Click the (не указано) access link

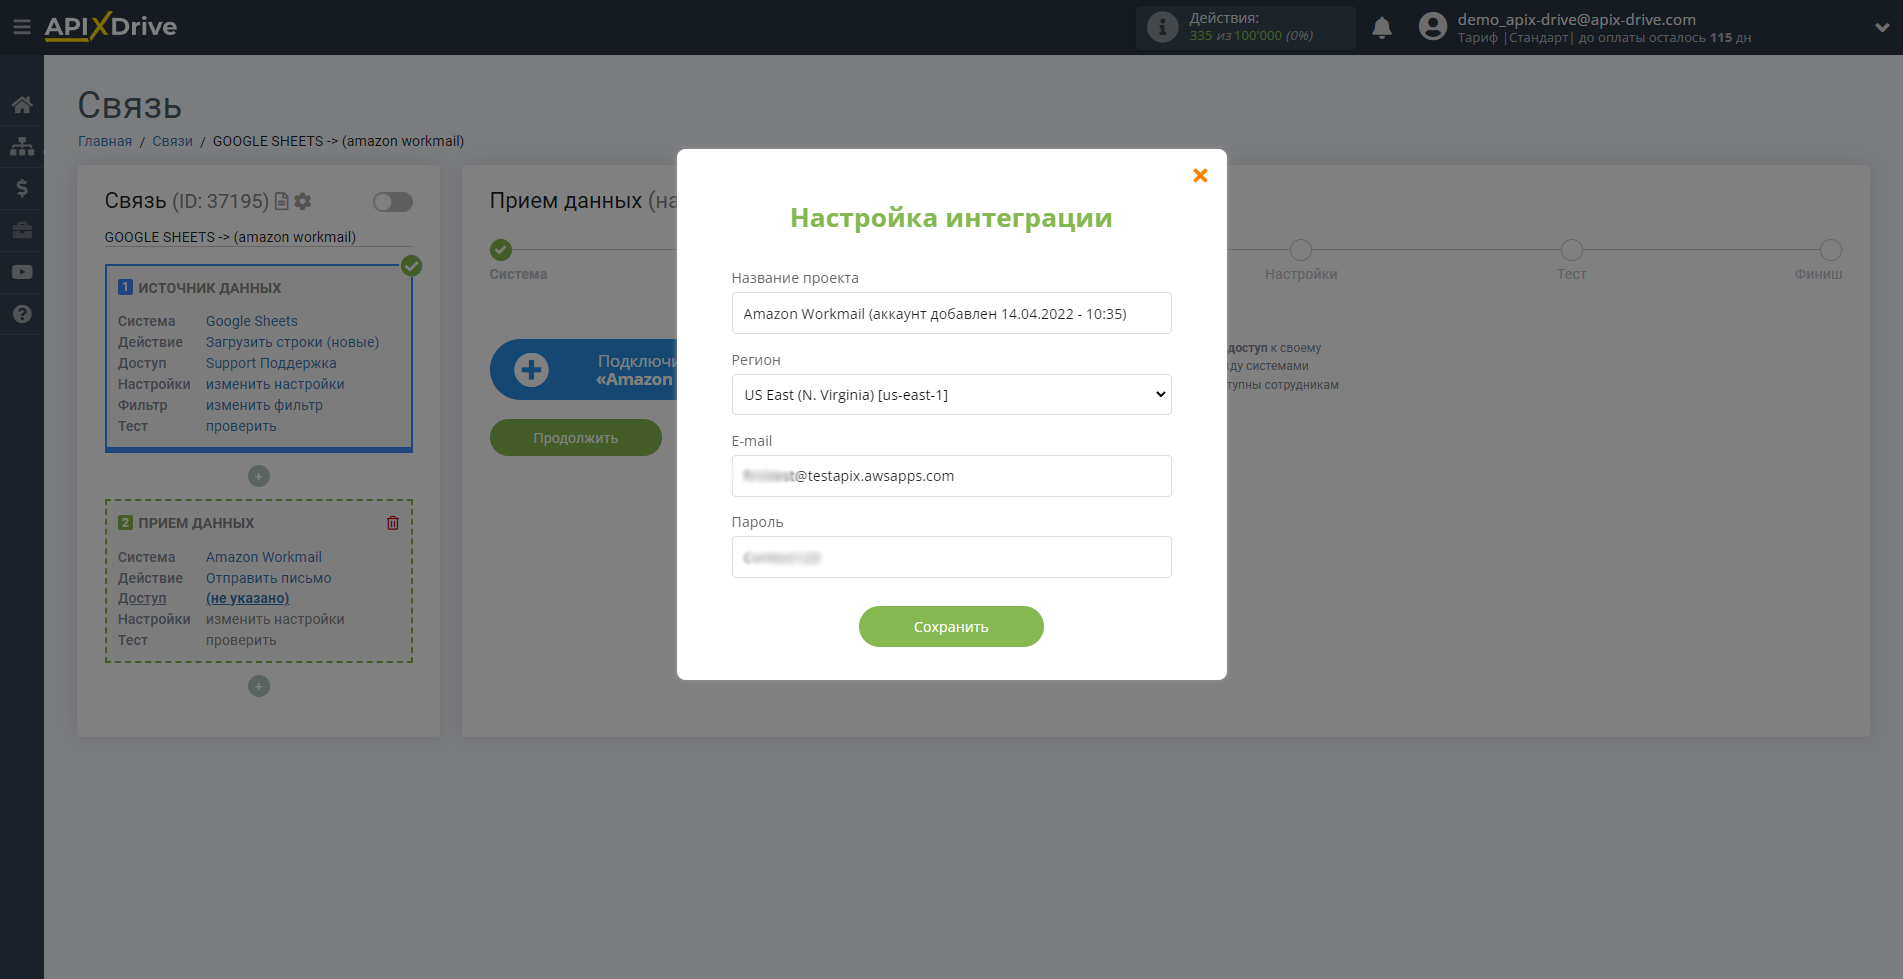247,598
